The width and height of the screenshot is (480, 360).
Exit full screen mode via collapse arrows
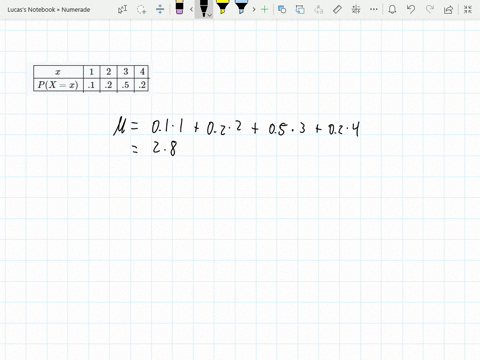tap(468, 9)
